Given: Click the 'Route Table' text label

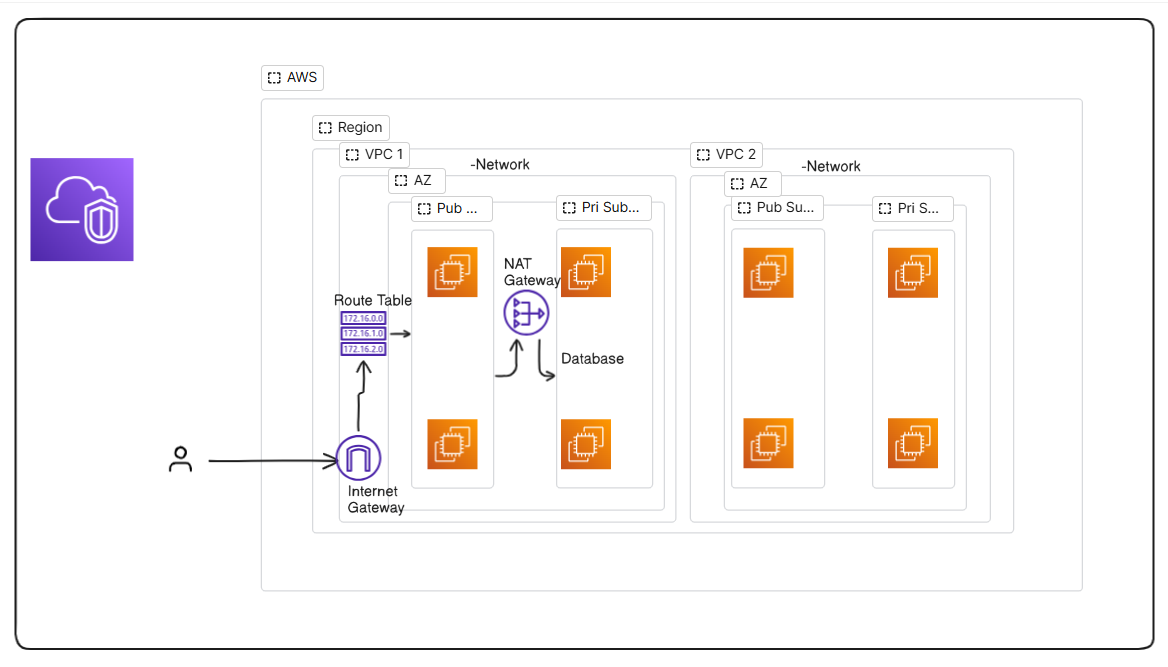Looking at the screenshot, I should pyautogui.click(x=372, y=300).
